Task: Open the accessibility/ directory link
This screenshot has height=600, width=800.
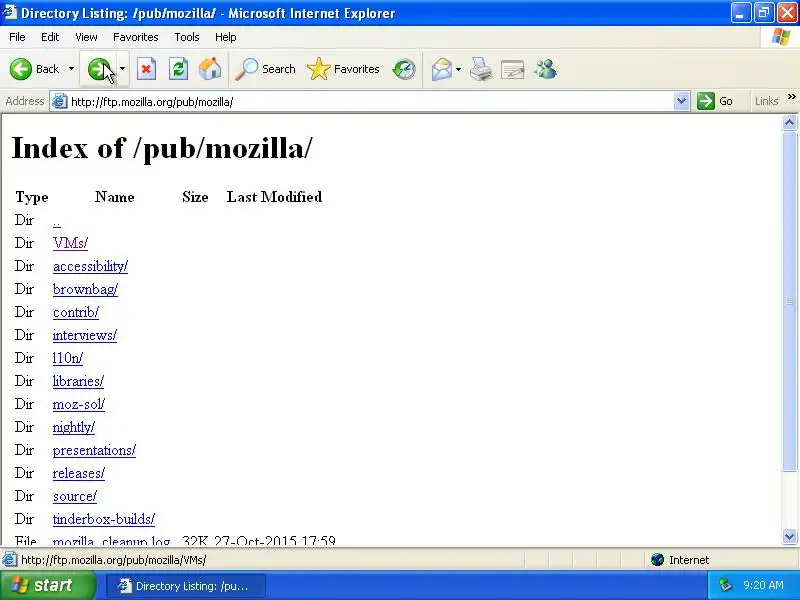Action: [90, 266]
